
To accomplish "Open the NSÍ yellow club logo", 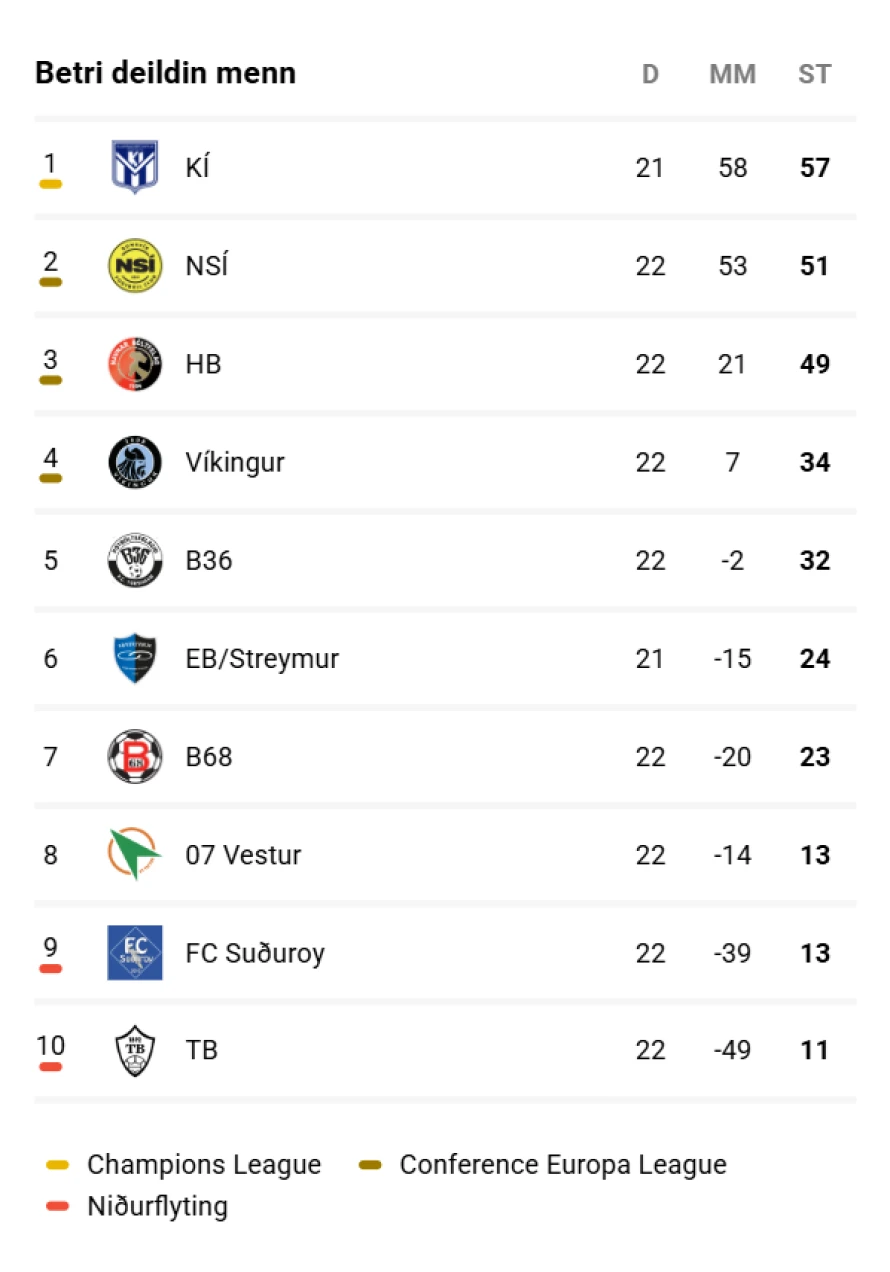I will coord(135,266).
